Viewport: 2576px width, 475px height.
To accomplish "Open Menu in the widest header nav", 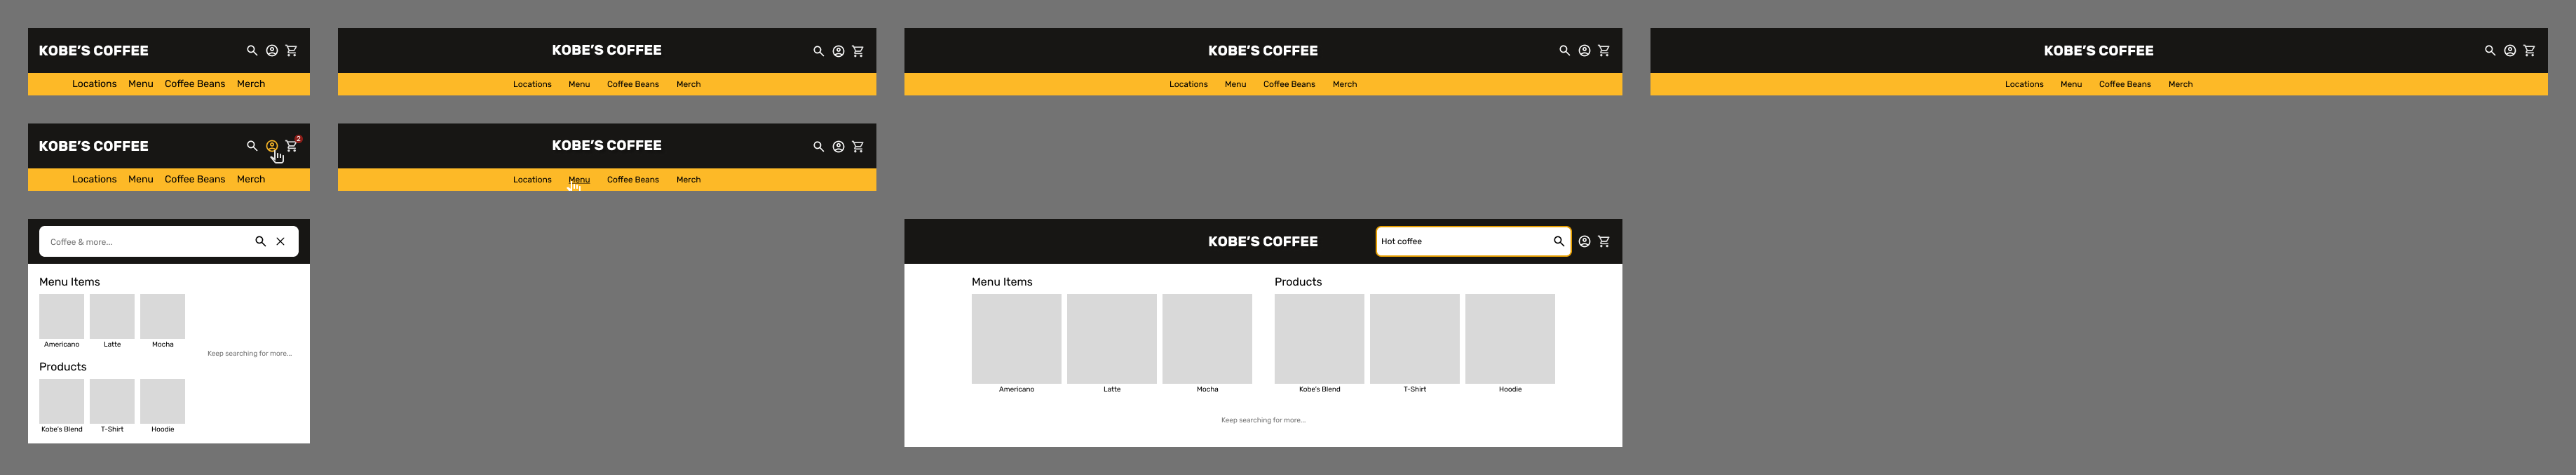I will (x=2071, y=84).
